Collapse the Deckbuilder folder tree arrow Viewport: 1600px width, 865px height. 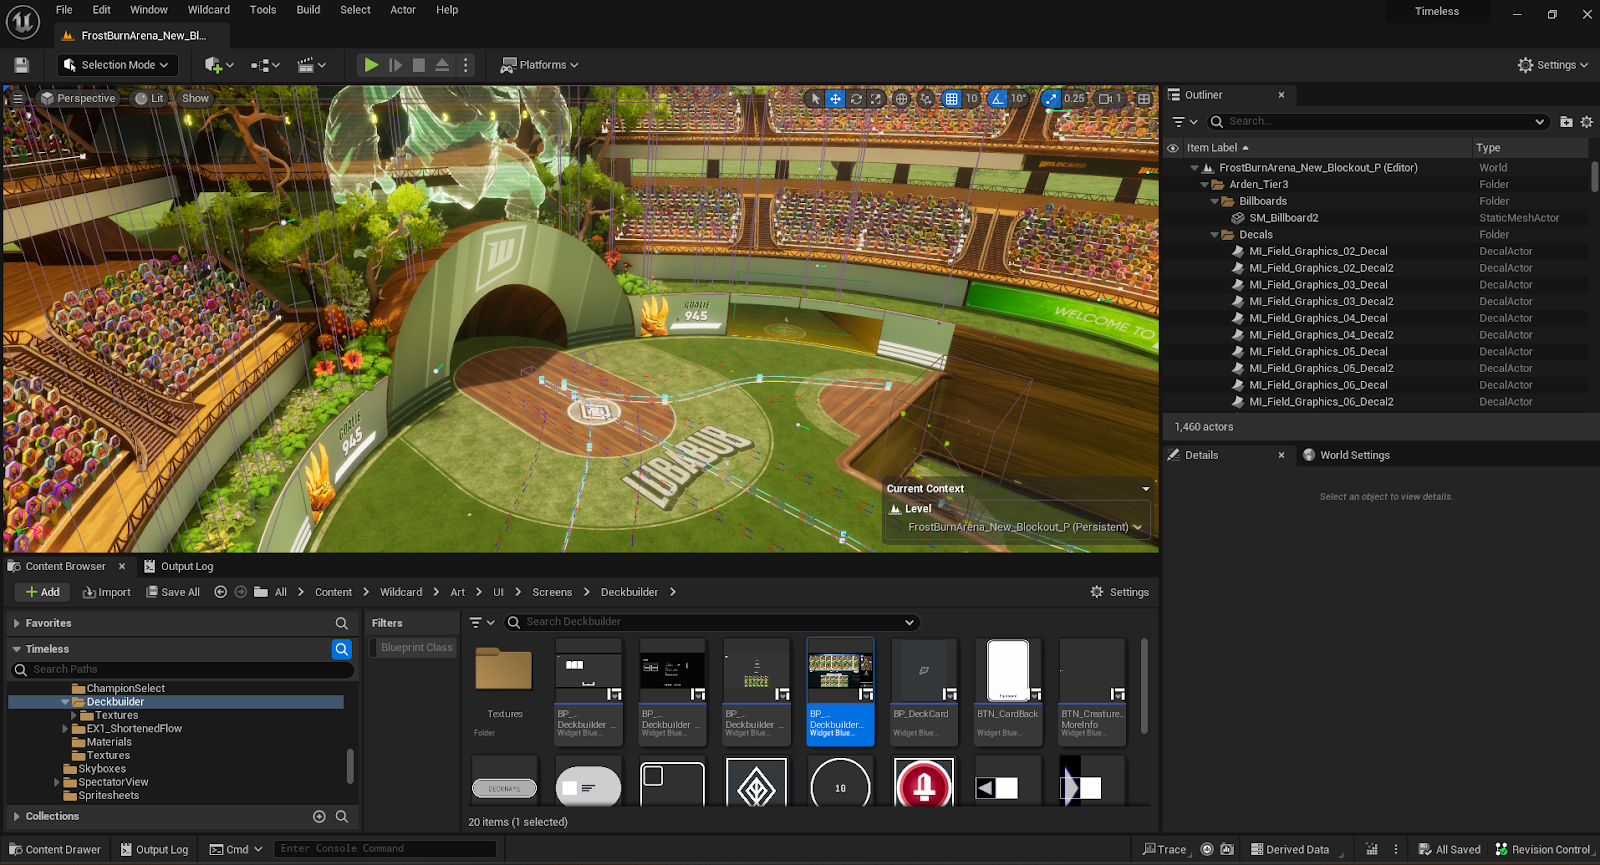pyautogui.click(x=65, y=702)
